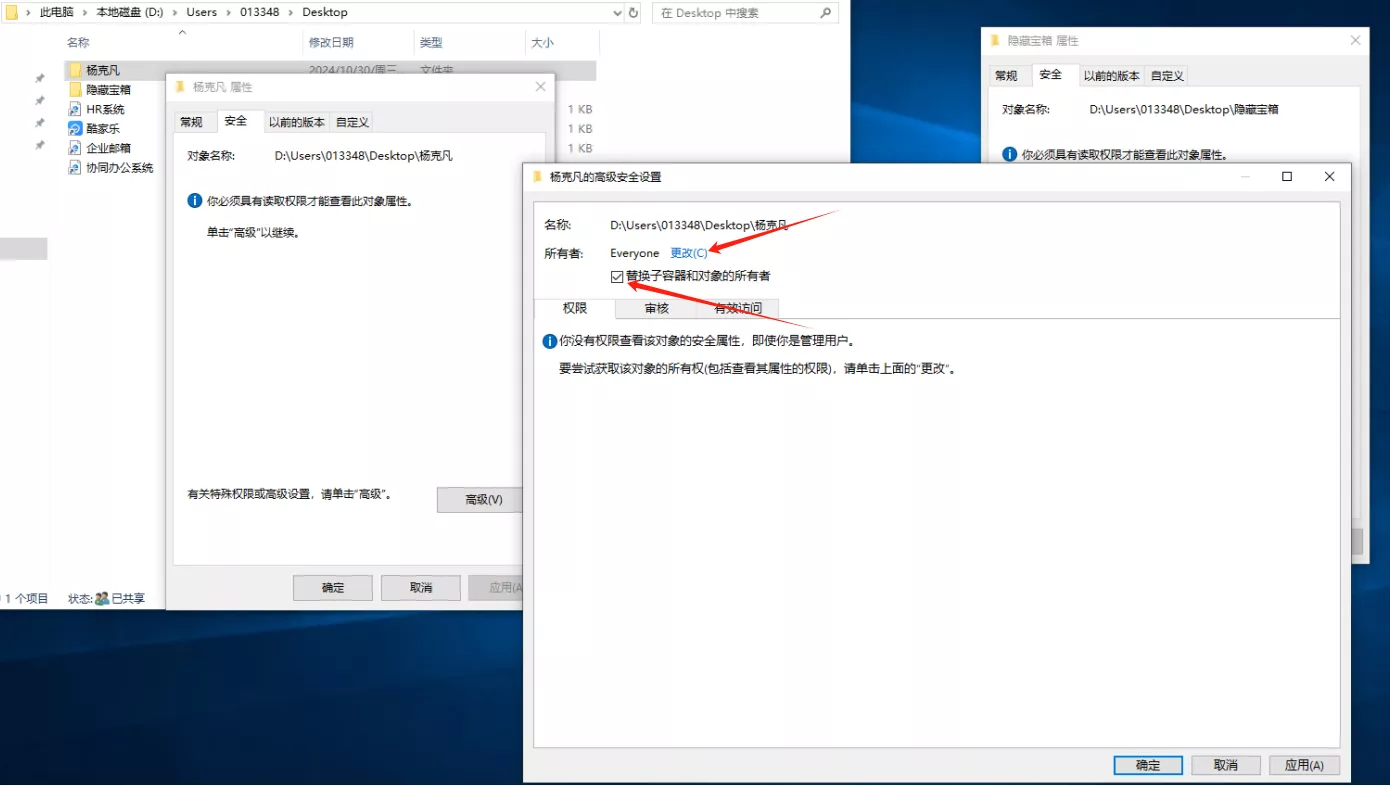Switch to the 审核 tab
This screenshot has height=786, width=1390.
(x=656, y=308)
